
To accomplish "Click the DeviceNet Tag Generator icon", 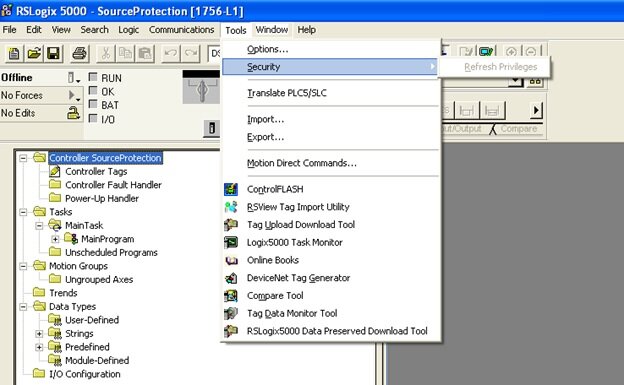I will 231,278.
